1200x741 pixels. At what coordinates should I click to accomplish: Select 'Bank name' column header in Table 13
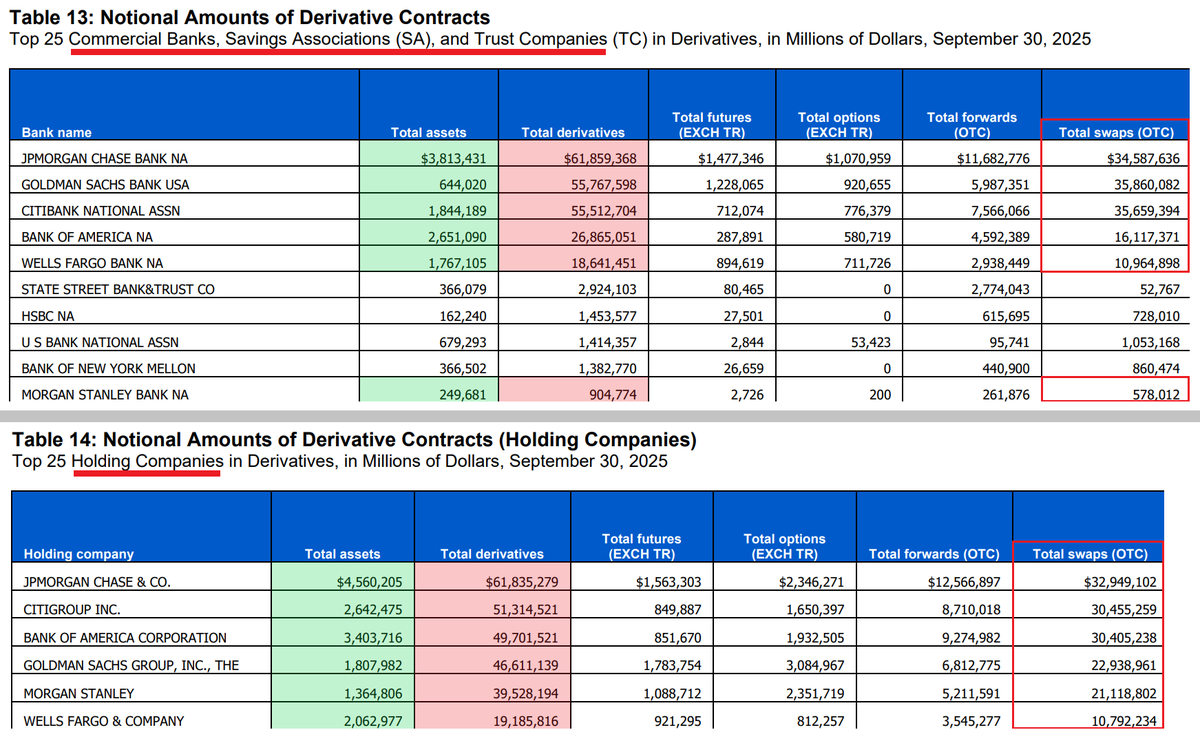[x=56, y=132]
